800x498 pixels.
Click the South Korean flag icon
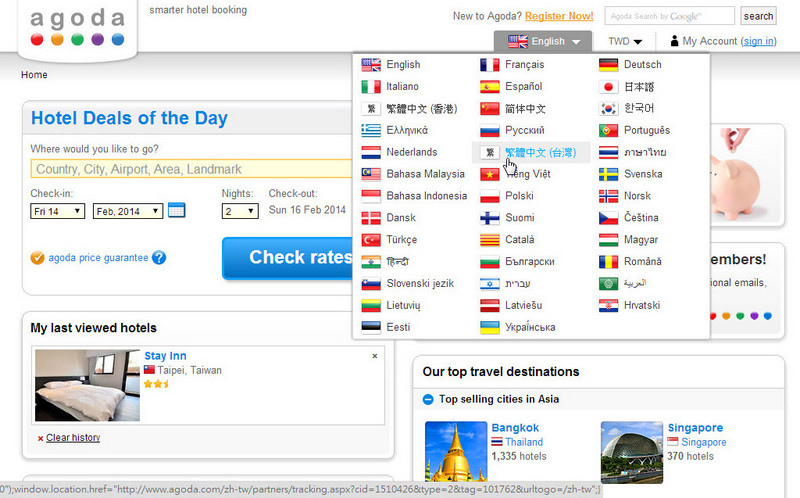pos(609,109)
